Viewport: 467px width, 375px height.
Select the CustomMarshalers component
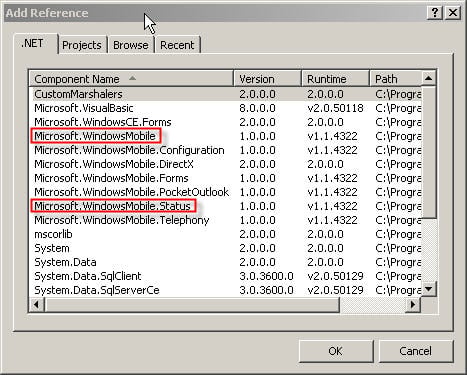tap(226, 94)
